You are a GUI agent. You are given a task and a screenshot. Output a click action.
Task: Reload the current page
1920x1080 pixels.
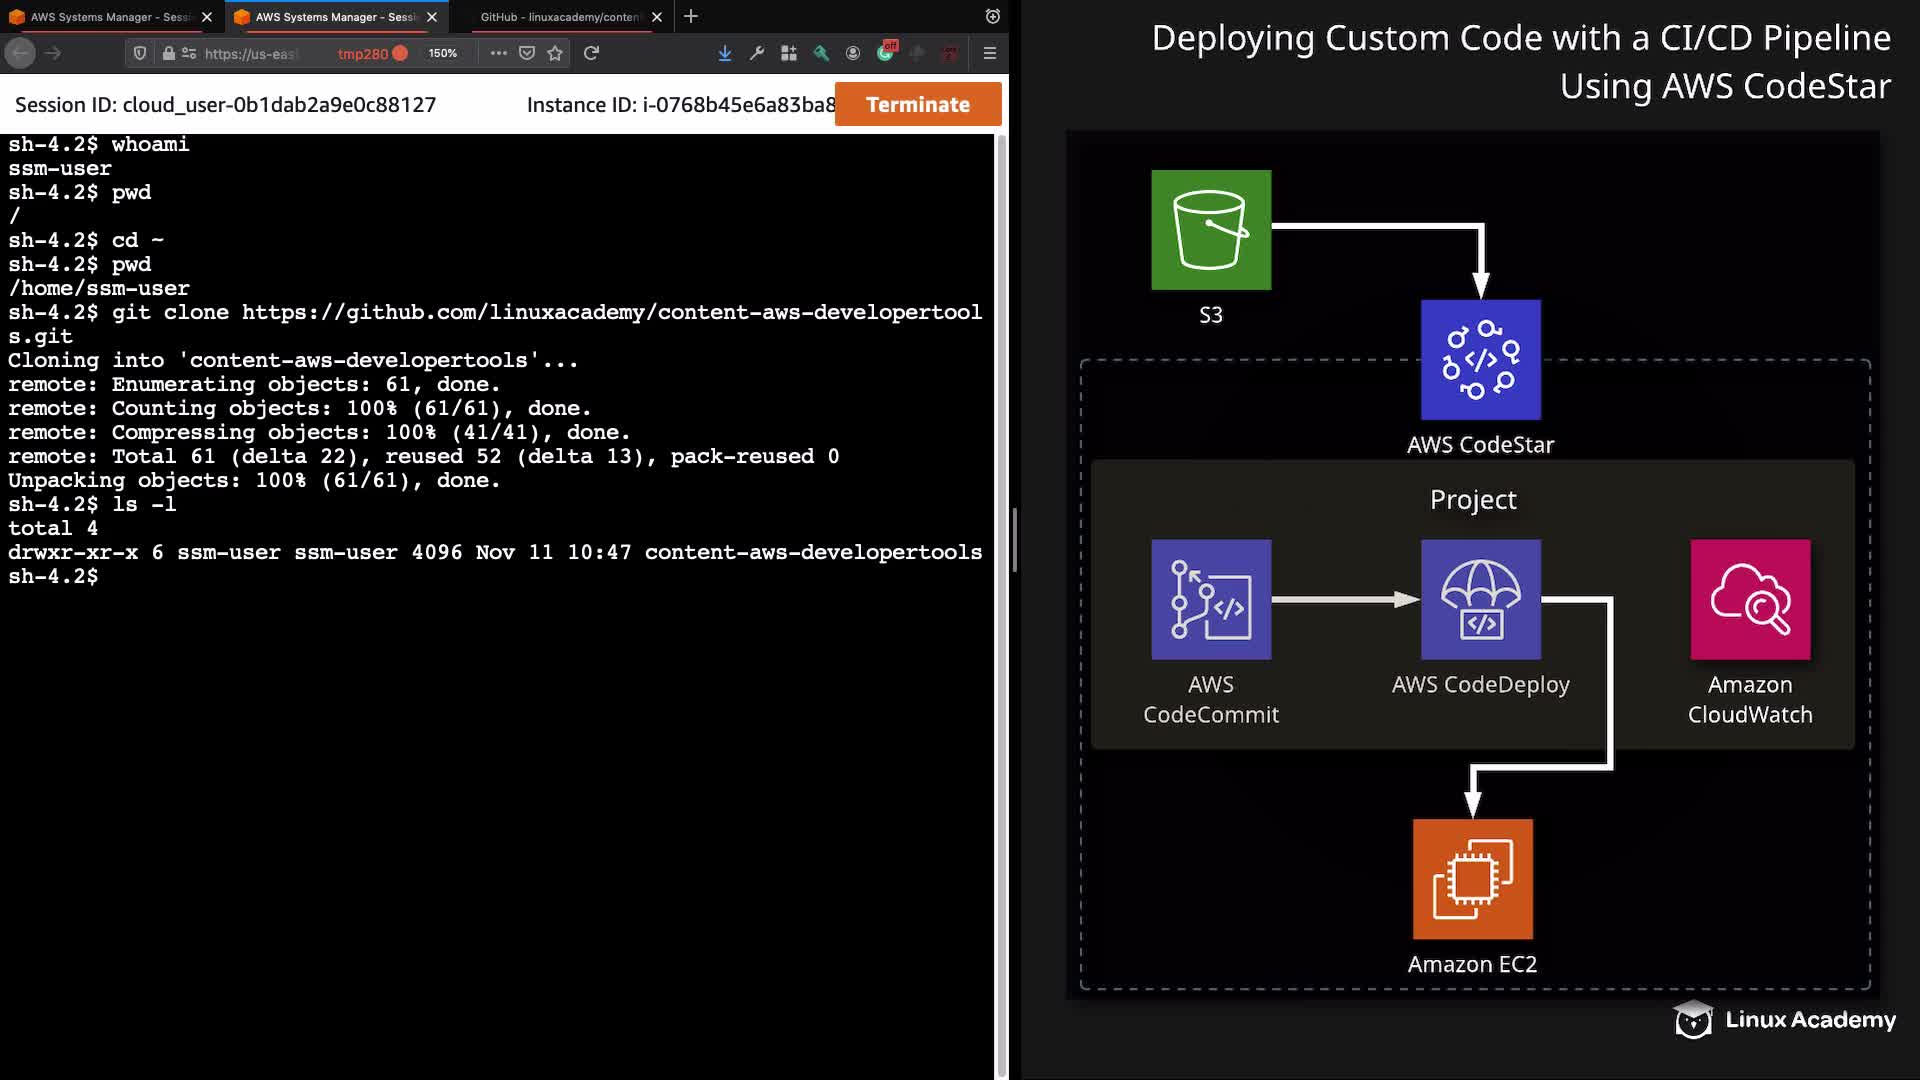pos(591,53)
